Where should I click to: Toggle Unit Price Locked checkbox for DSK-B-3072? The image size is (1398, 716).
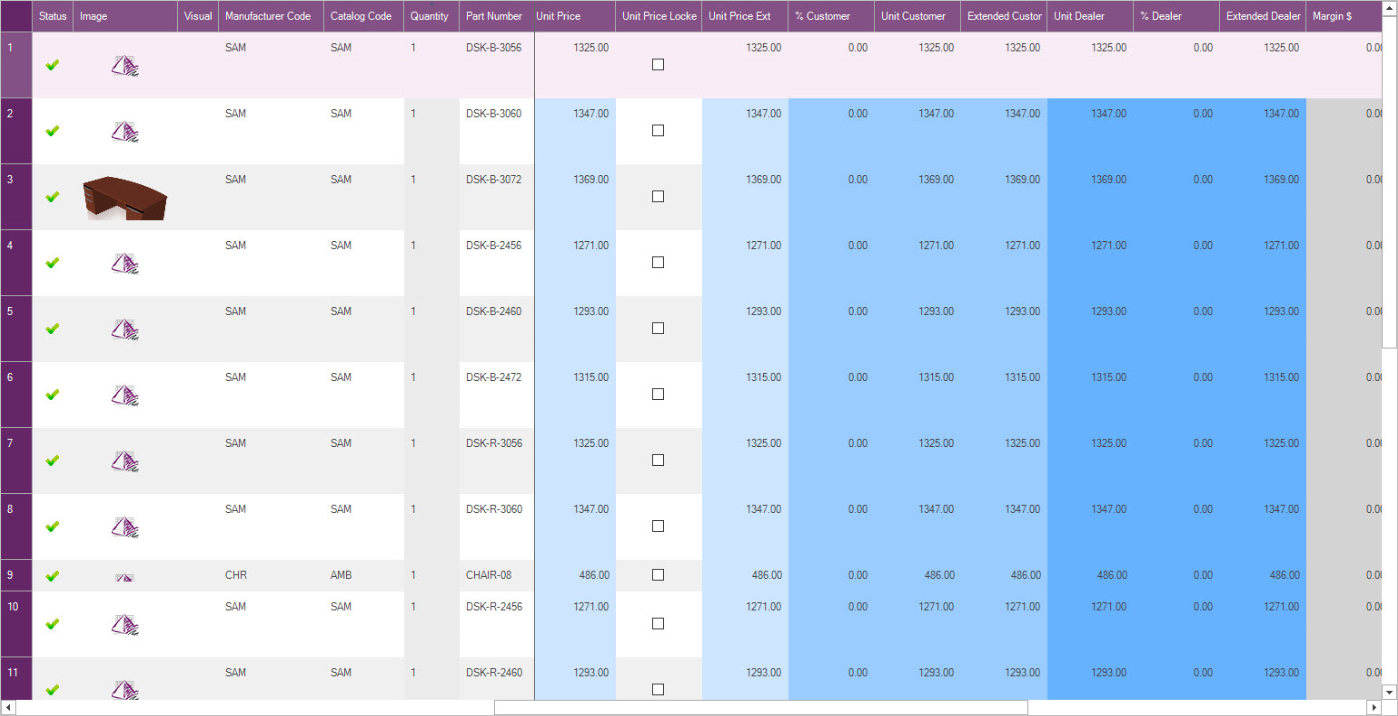[x=658, y=197]
